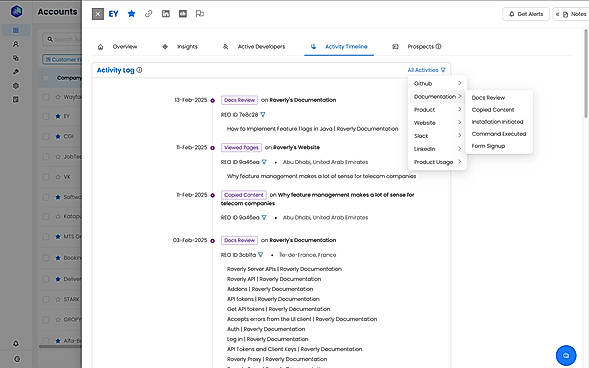Open the settings gear icon in sidebar

15,86
